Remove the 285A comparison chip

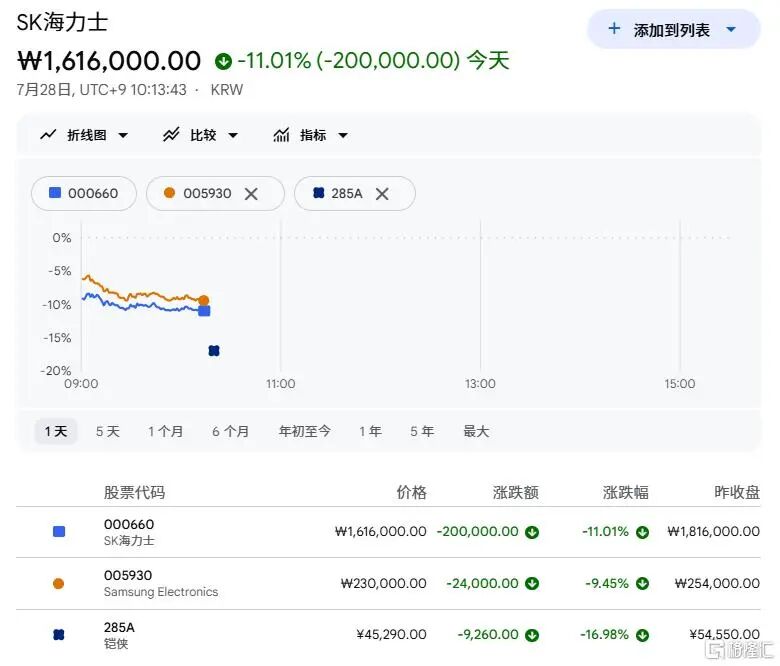click(x=382, y=193)
